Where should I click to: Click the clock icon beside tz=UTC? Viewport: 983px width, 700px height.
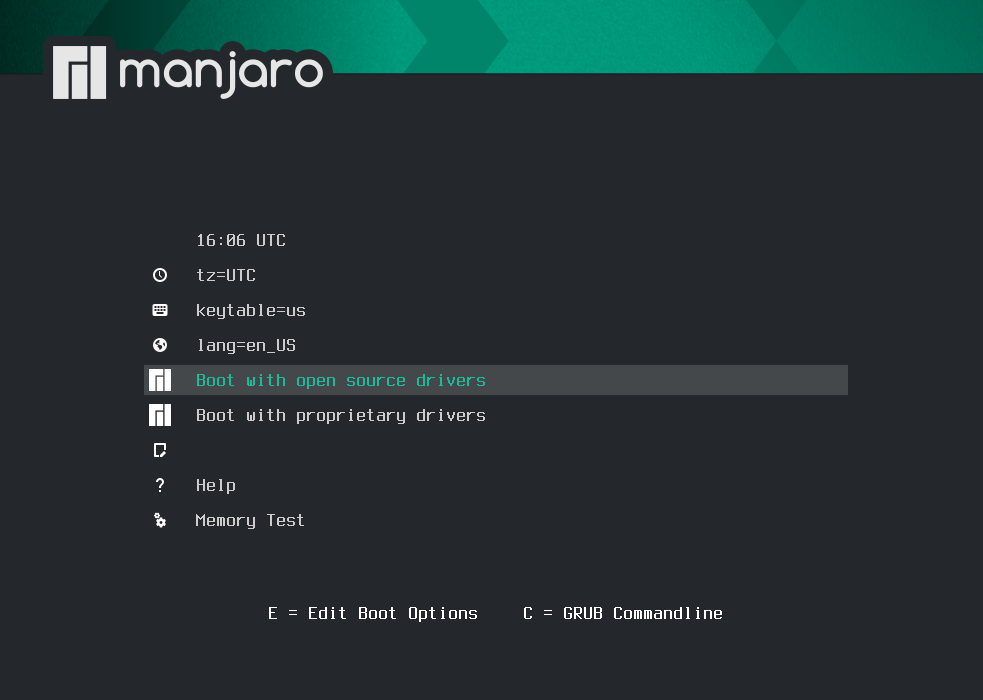[160, 275]
